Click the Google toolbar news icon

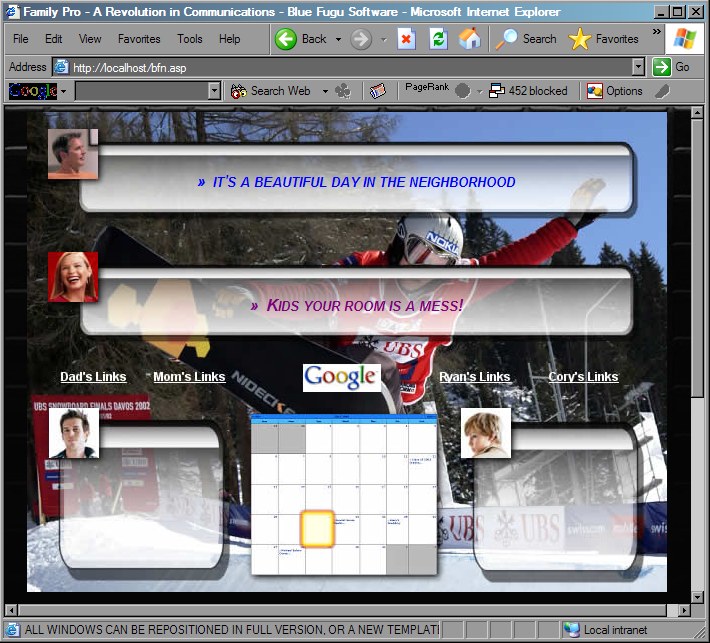(x=378, y=91)
